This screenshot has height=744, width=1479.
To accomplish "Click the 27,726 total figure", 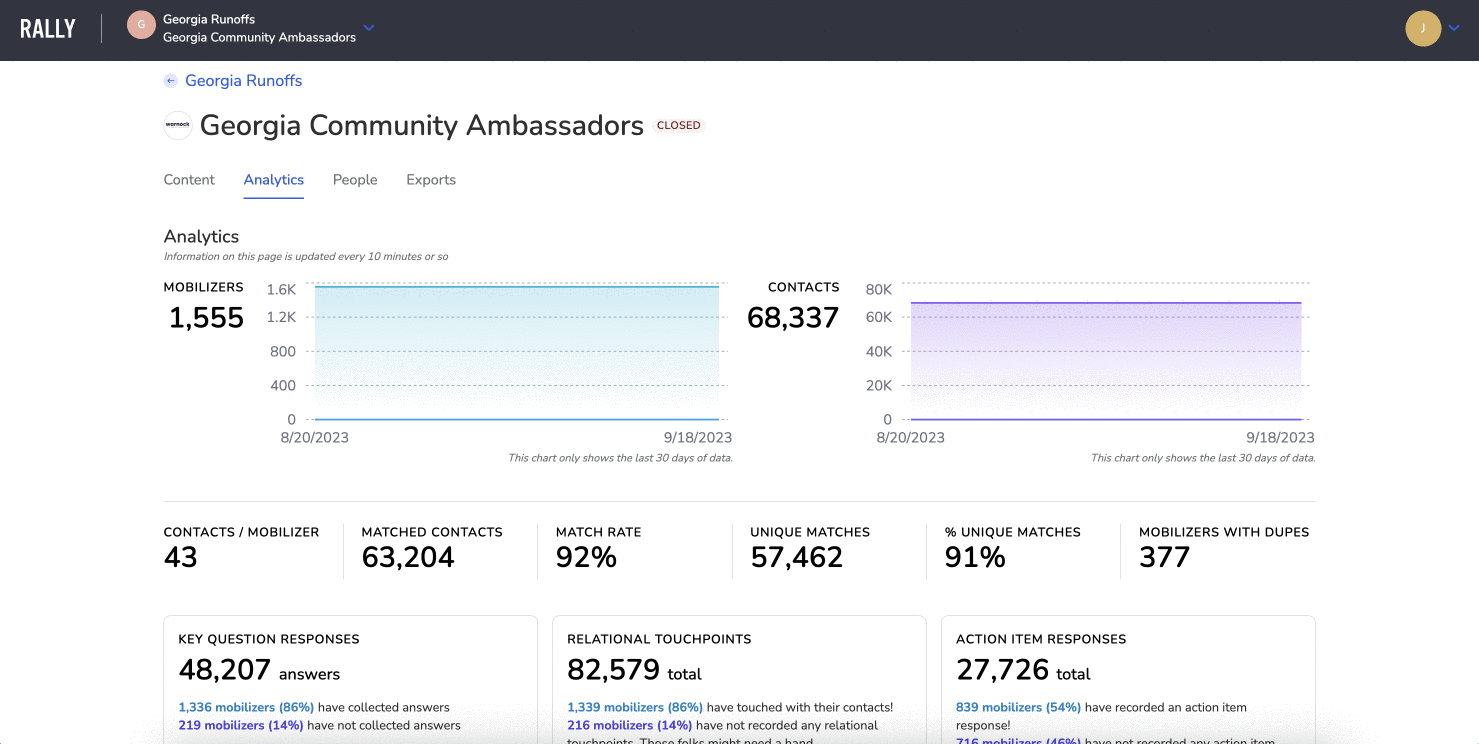I will [1023, 670].
